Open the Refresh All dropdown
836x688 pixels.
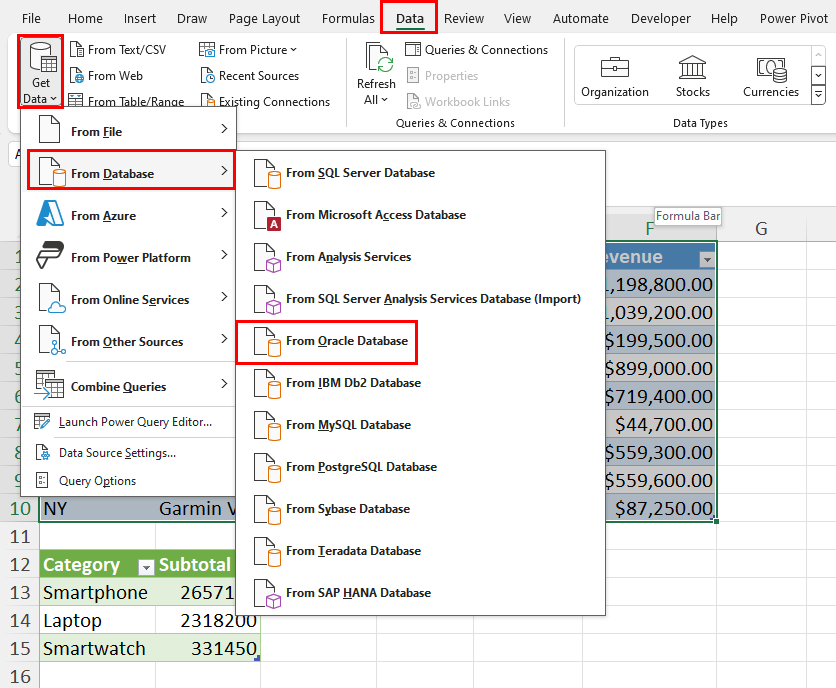376,92
